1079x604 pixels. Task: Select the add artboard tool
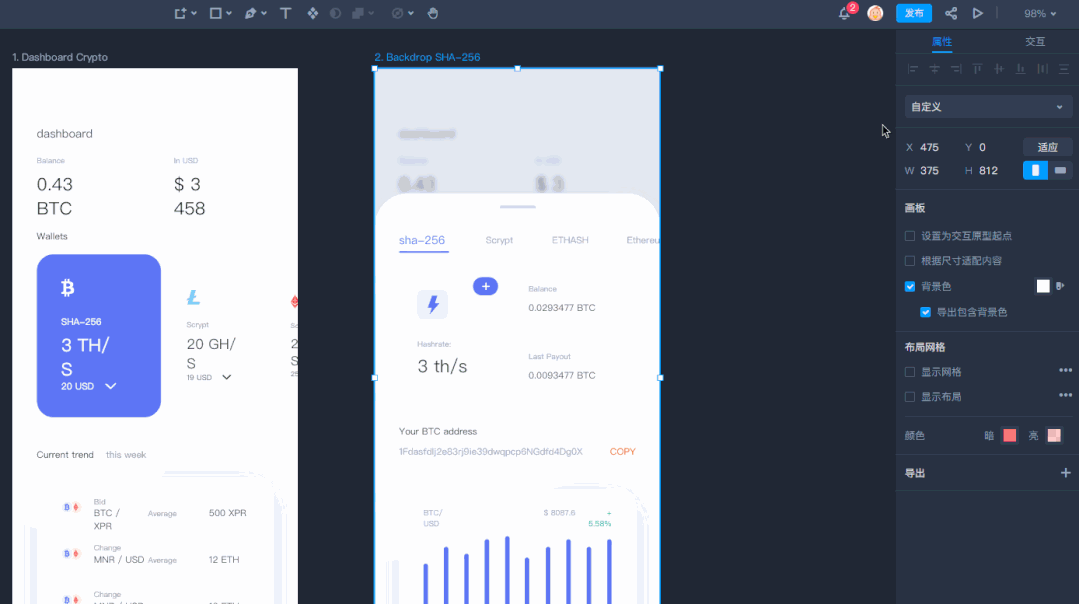tap(180, 13)
